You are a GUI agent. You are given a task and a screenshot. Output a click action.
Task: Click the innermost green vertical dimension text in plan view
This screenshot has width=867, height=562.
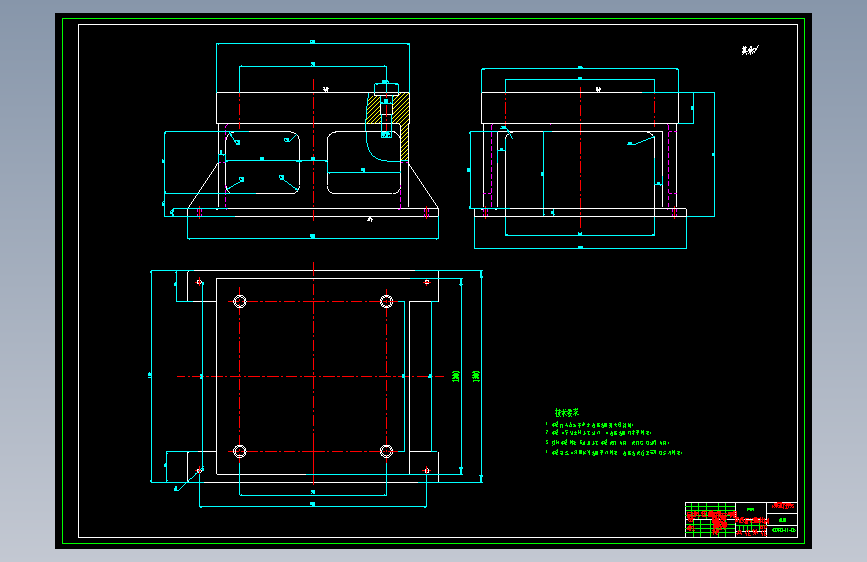coord(456,376)
